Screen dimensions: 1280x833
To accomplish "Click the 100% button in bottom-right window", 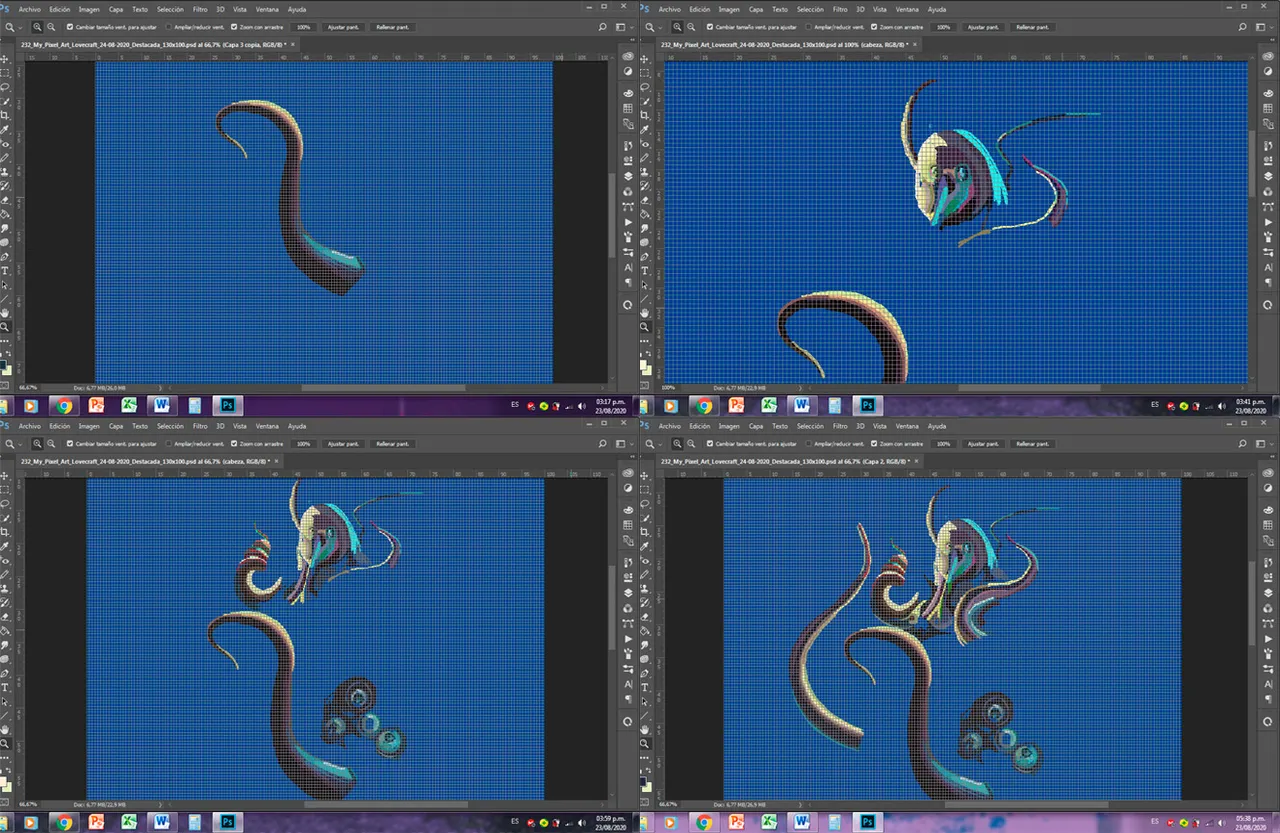I will [943, 443].
